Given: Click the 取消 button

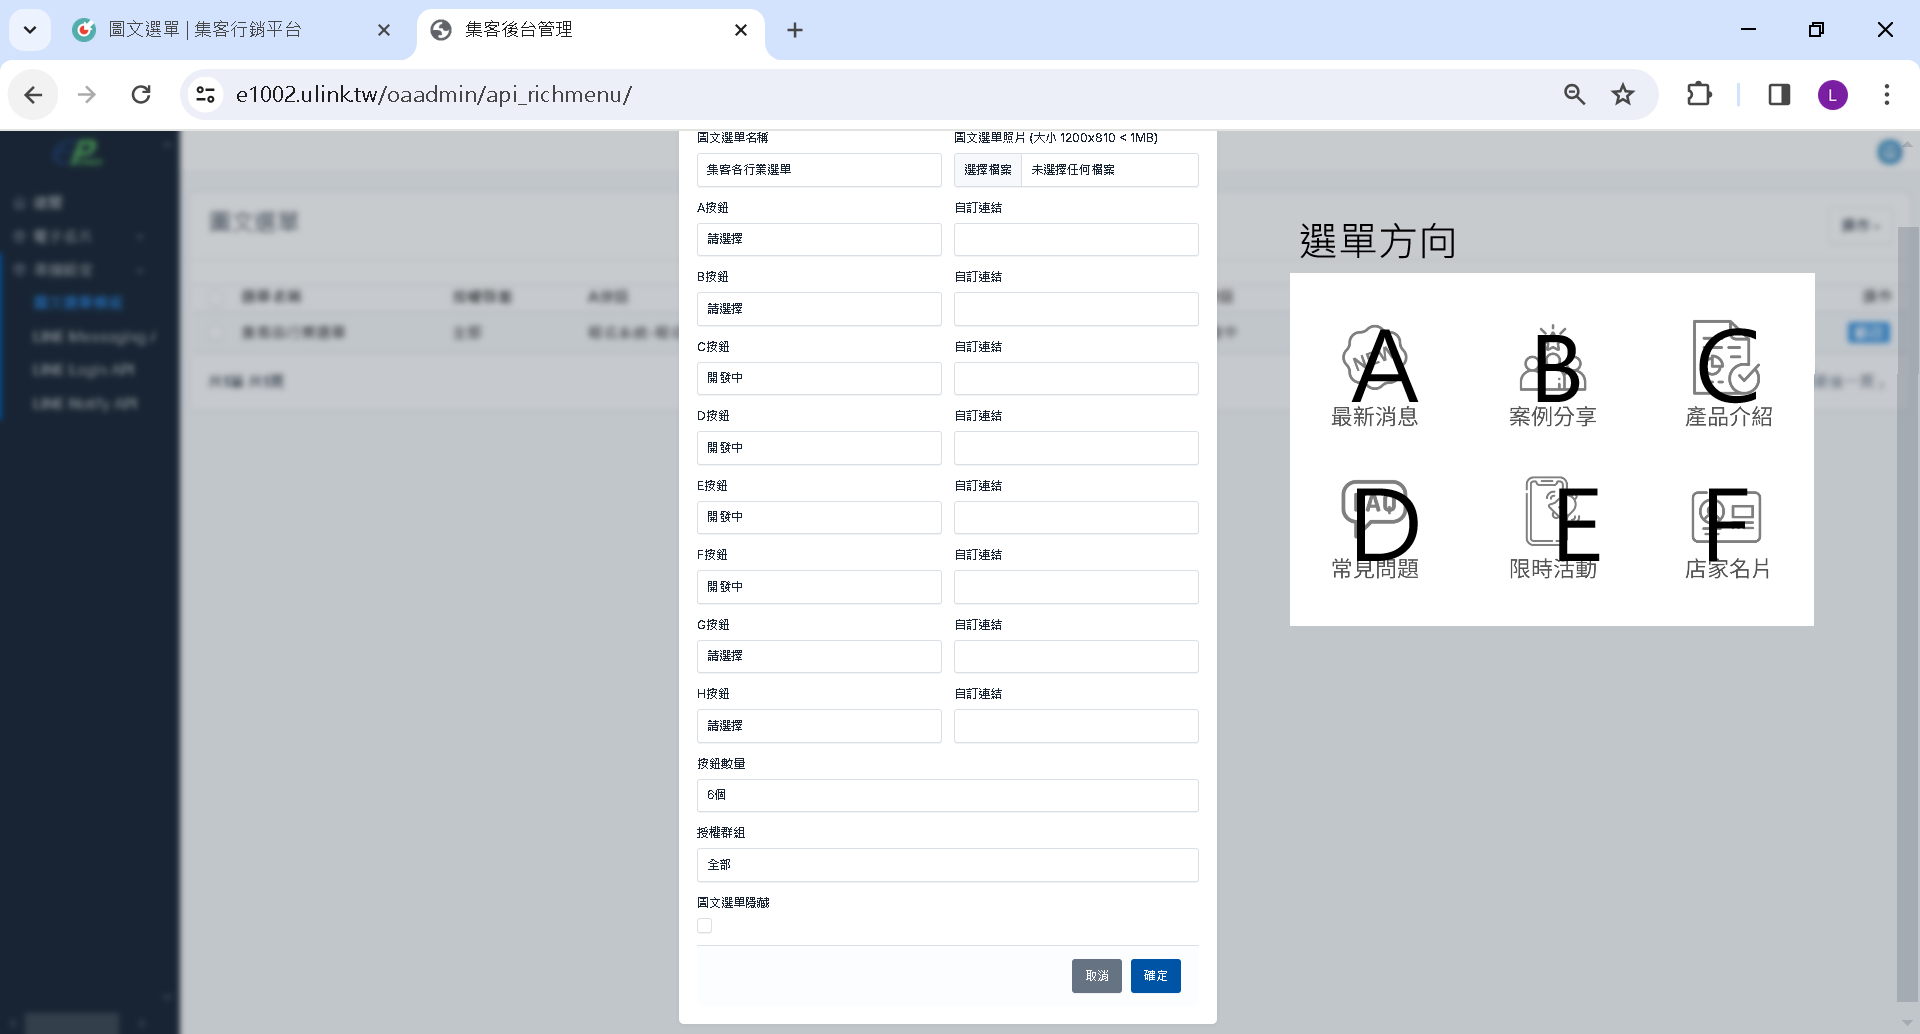Looking at the screenshot, I should click(x=1097, y=976).
